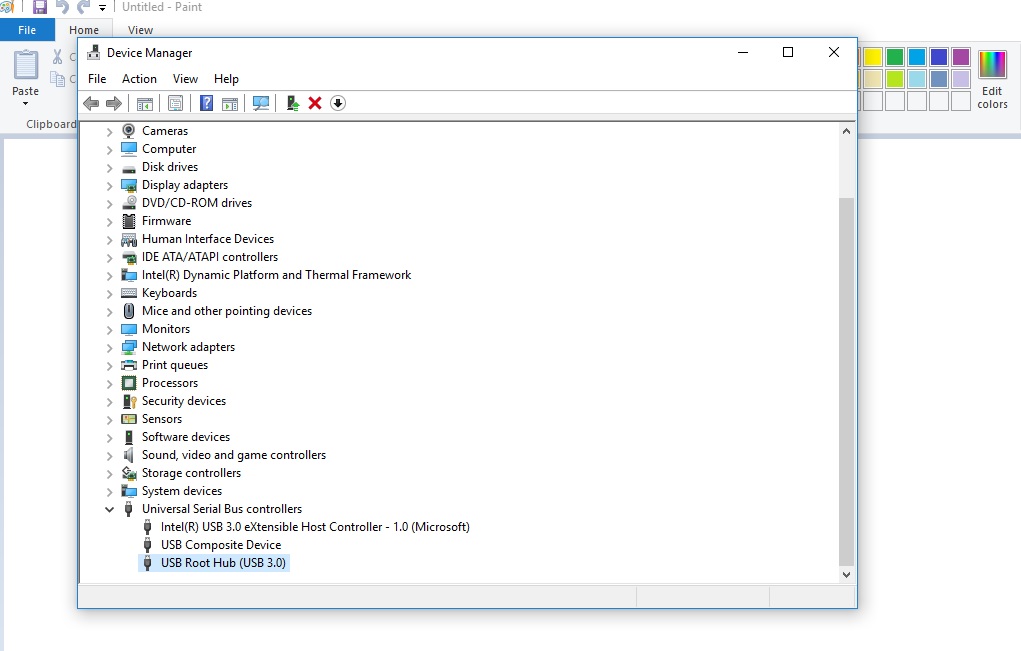Image resolution: width=1021 pixels, height=651 pixels.
Task: Expand the Disk drives node chevron
Action: click(x=109, y=167)
